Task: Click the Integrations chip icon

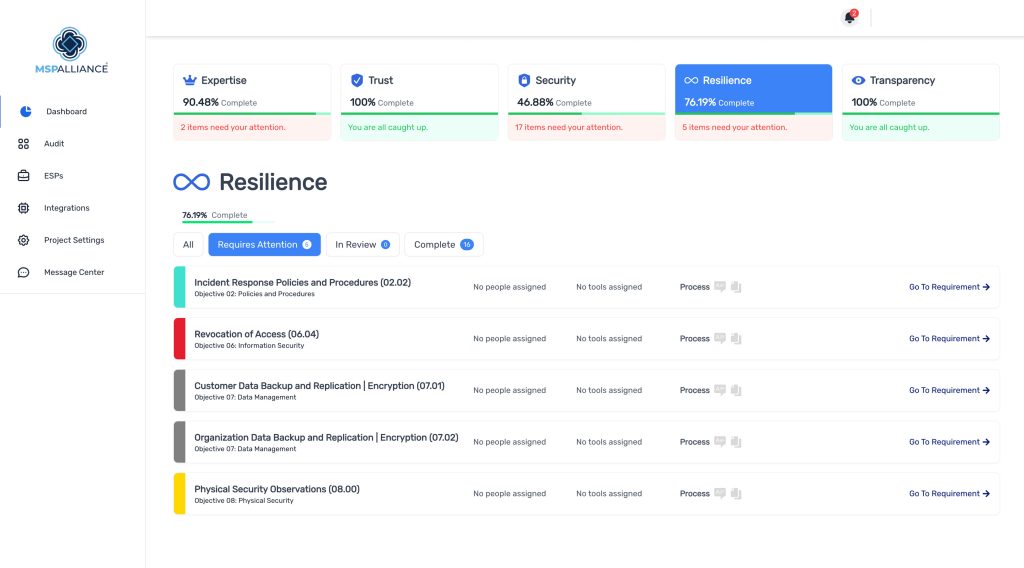Action: (24, 208)
